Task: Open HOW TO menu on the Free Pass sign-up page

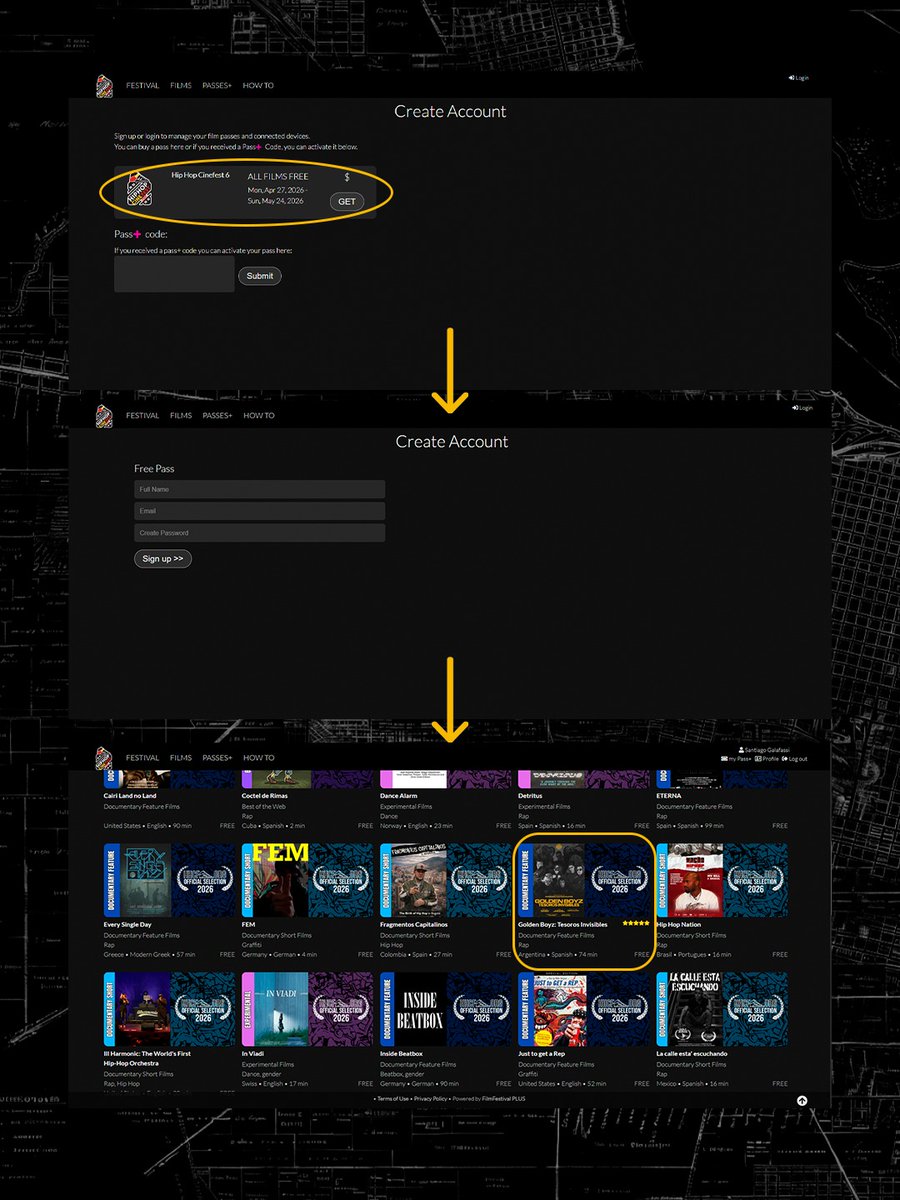Action: click(x=258, y=416)
